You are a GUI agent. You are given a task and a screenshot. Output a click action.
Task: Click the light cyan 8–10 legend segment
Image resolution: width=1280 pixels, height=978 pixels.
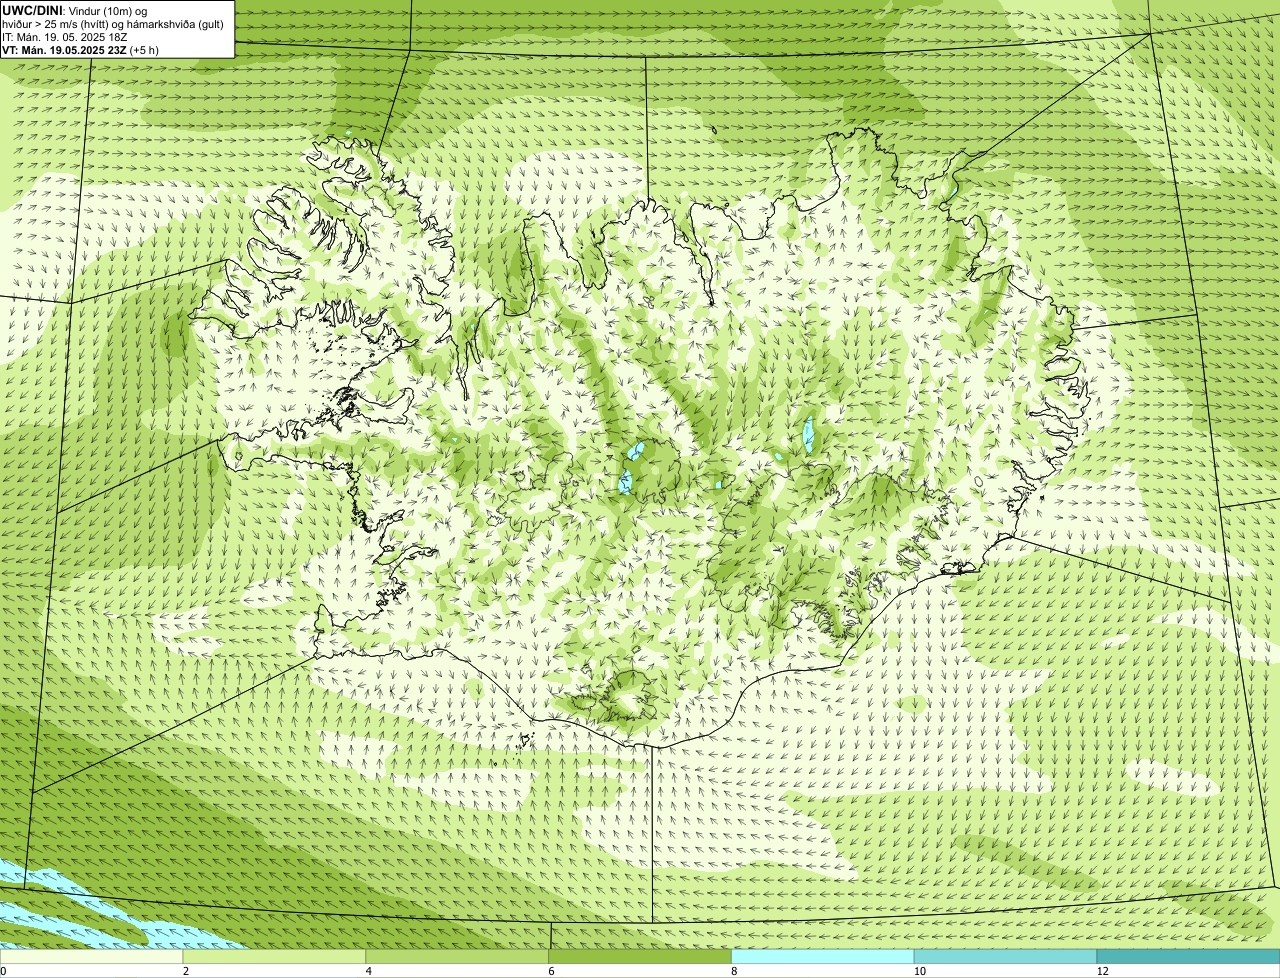(823, 957)
